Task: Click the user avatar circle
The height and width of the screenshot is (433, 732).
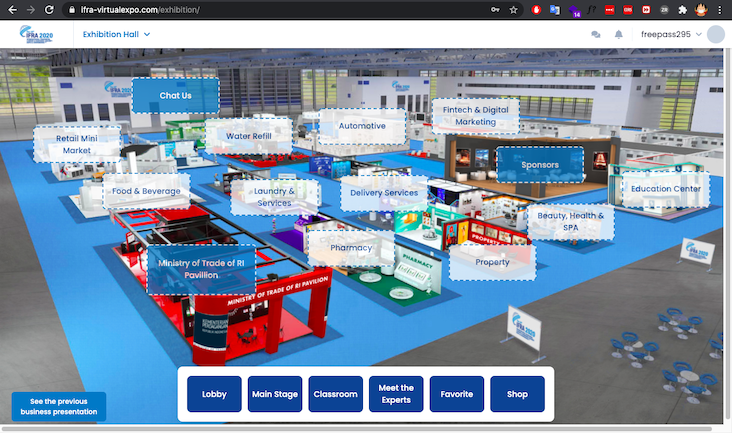Action: click(716, 34)
